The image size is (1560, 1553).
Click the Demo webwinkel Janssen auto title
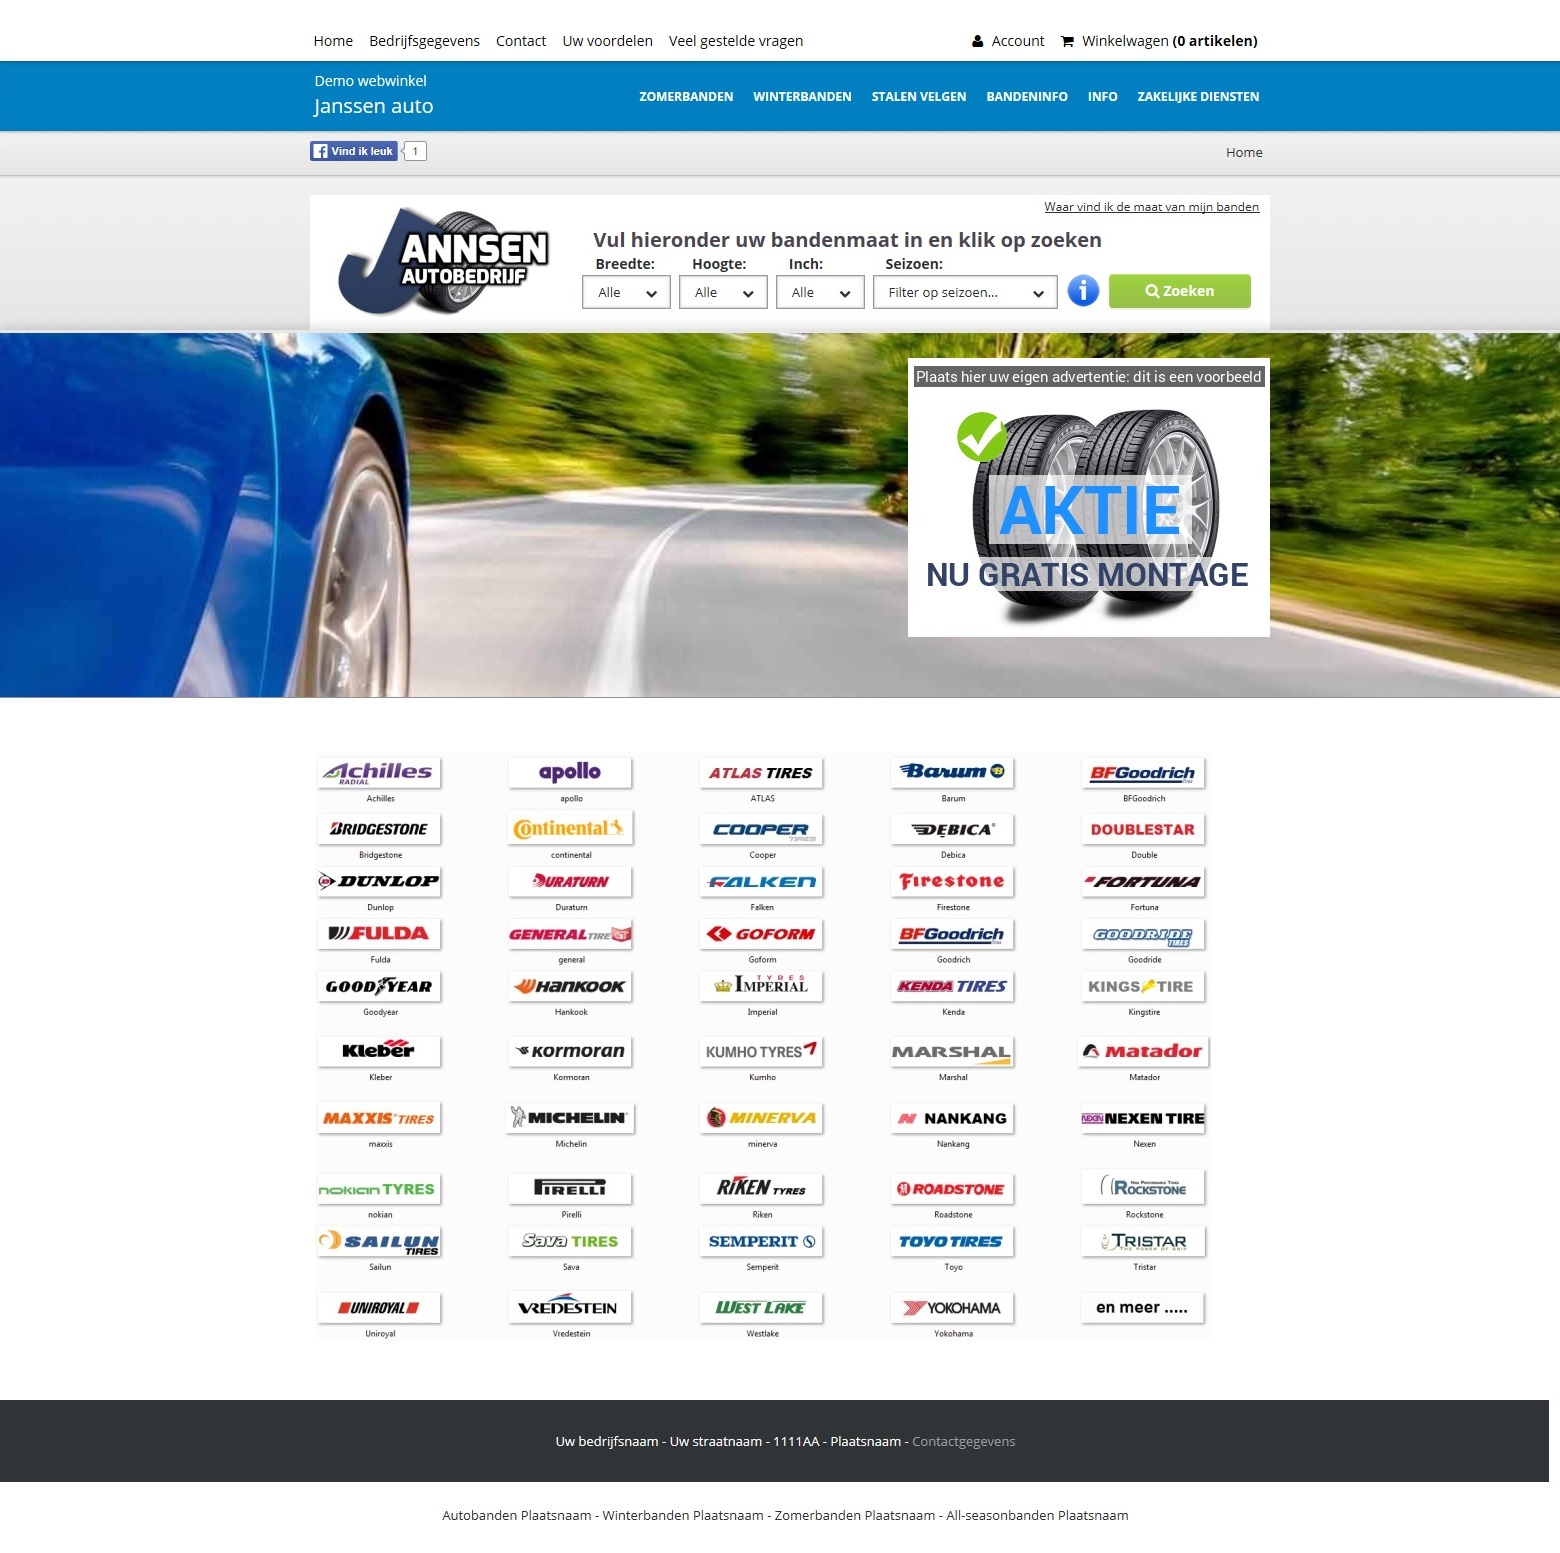374,95
